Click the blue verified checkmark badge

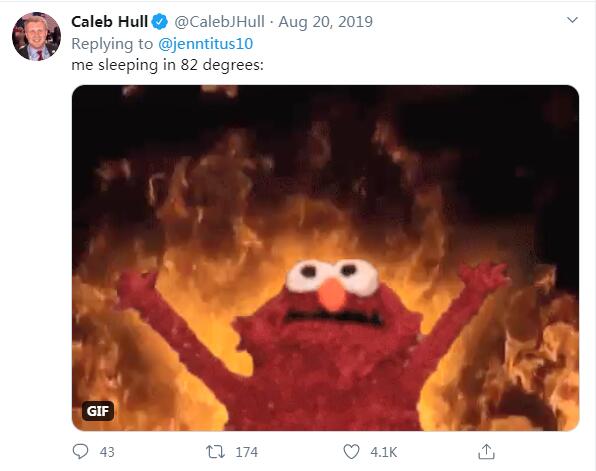point(160,22)
